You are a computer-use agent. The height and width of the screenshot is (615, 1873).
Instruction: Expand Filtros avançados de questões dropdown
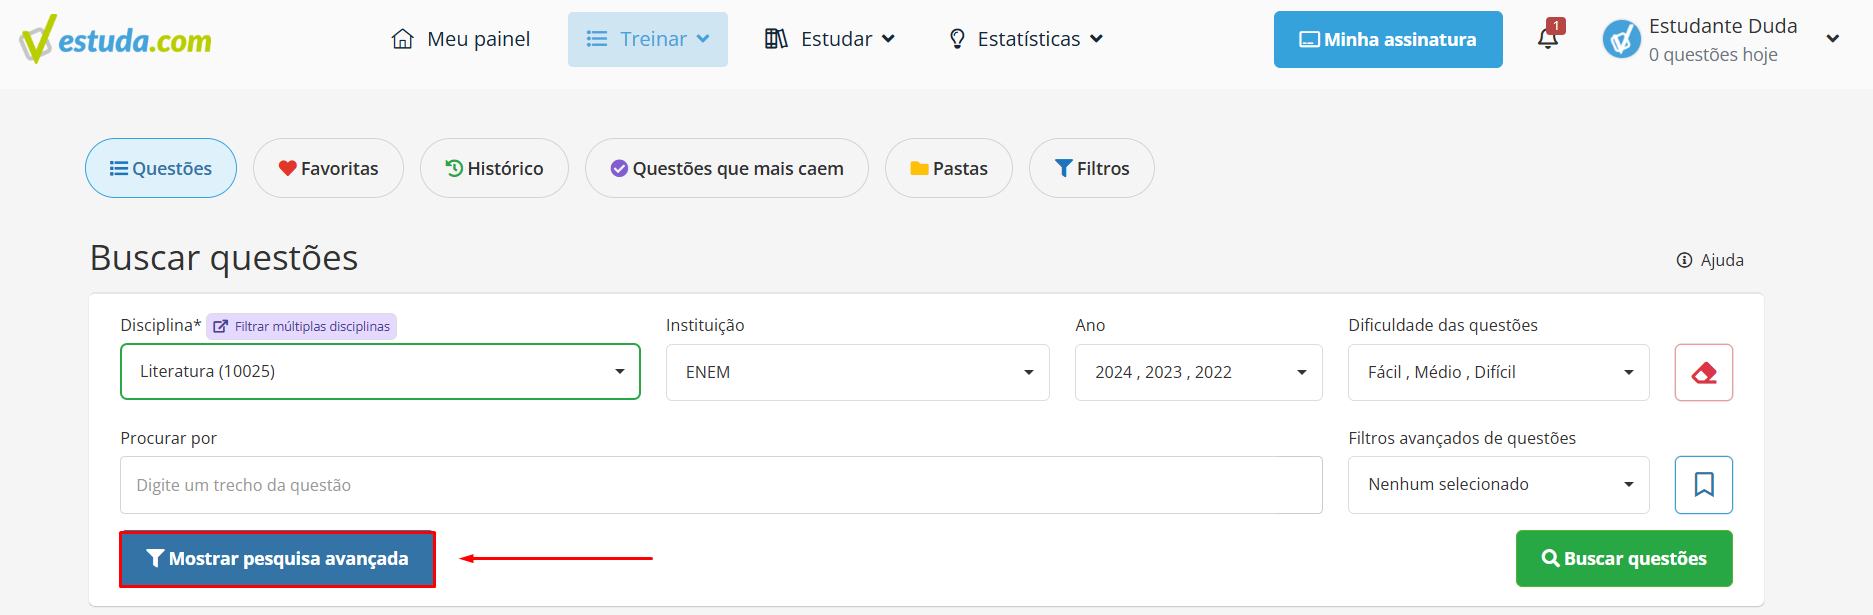click(x=1498, y=485)
